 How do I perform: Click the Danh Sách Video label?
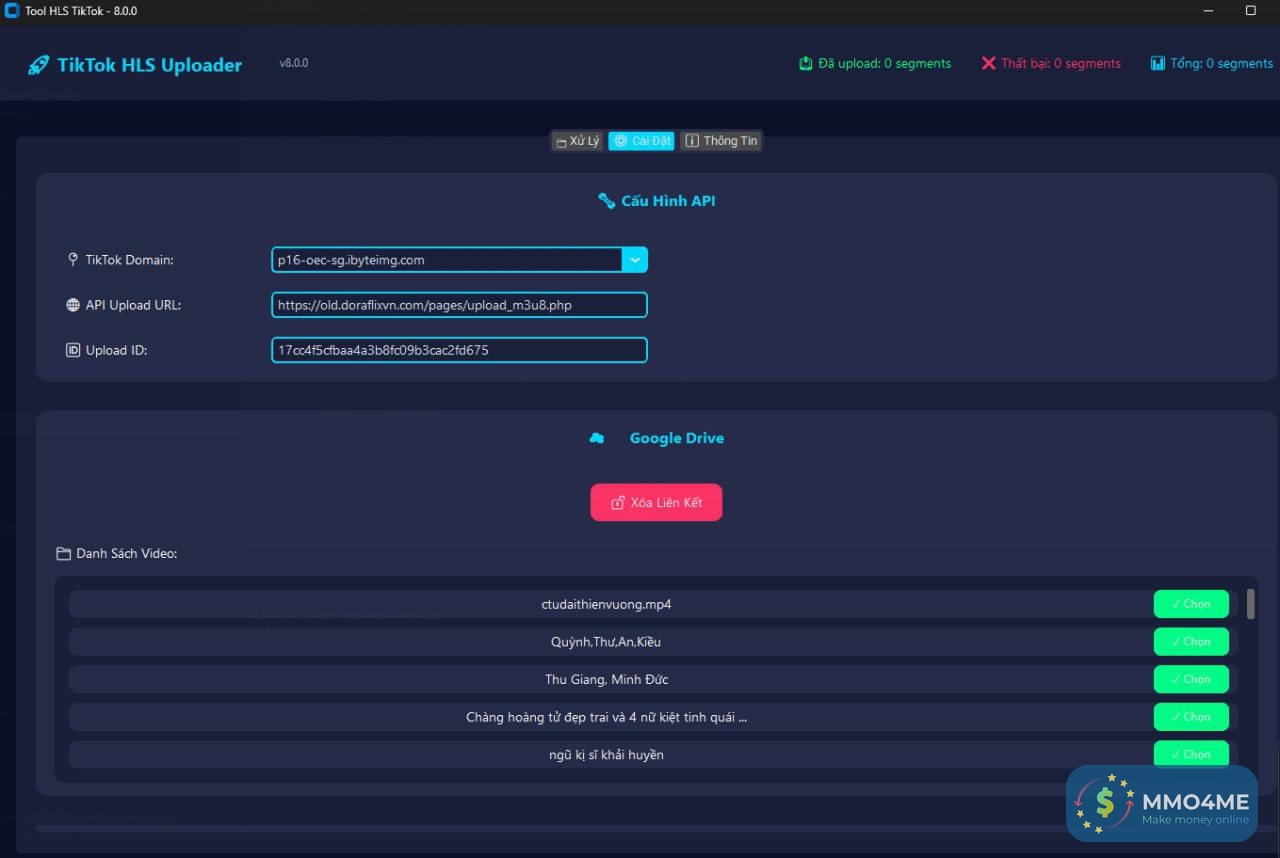[x=126, y=553]
